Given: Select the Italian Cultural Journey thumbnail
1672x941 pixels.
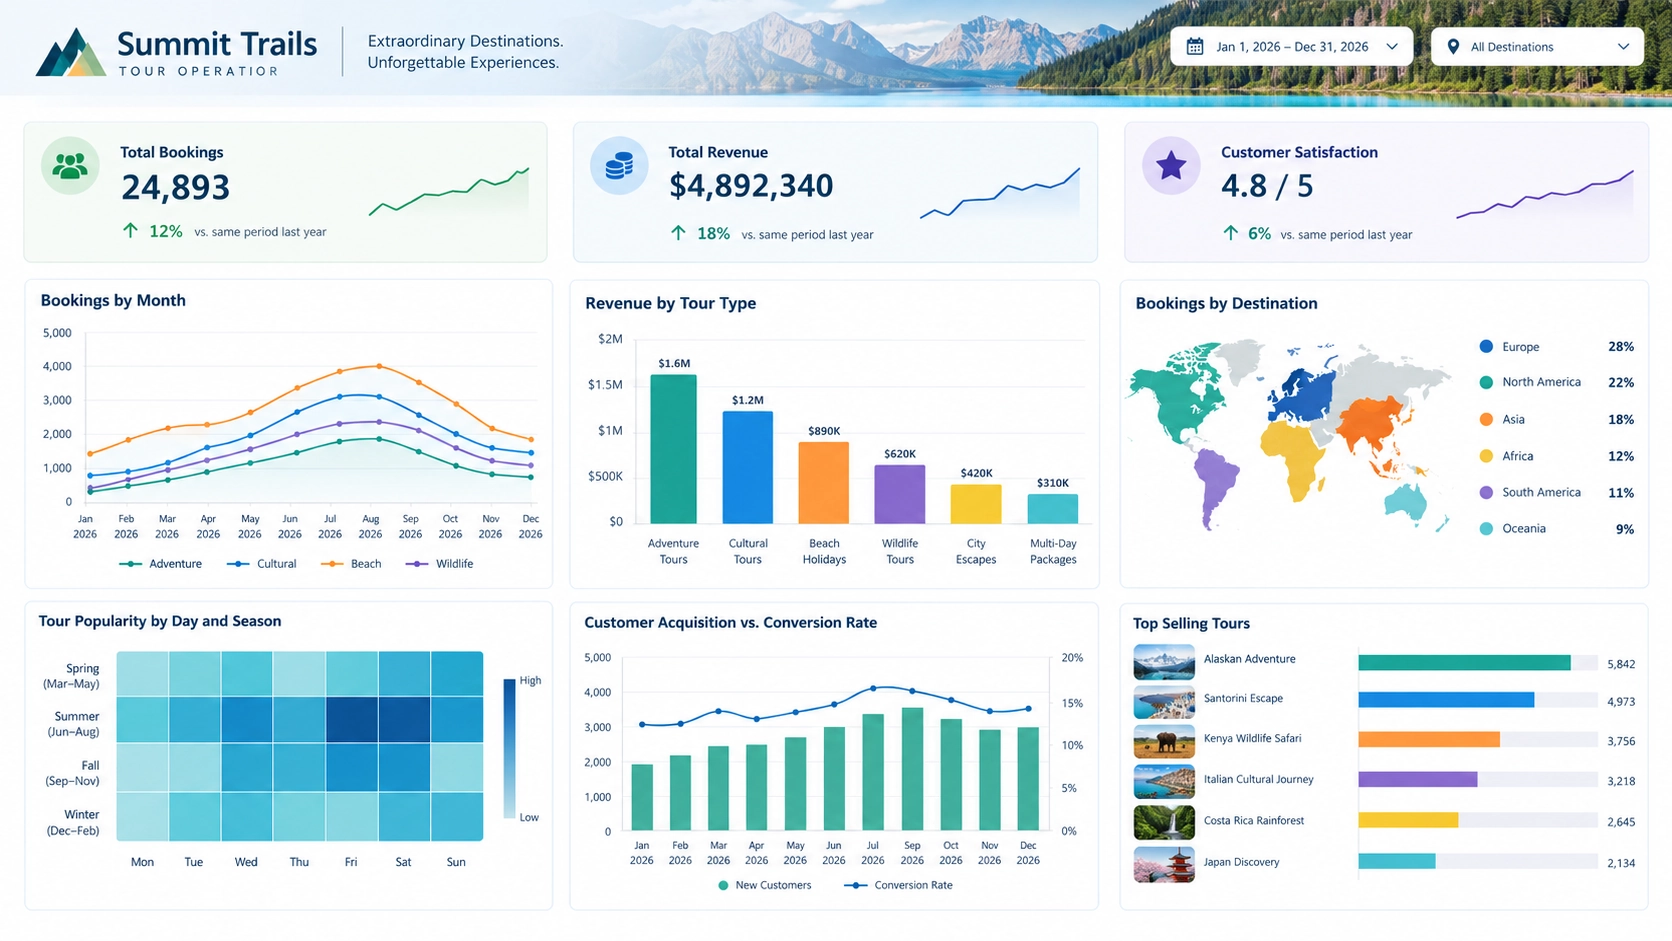Looking at the screenshot, I should click(1164, 782).
